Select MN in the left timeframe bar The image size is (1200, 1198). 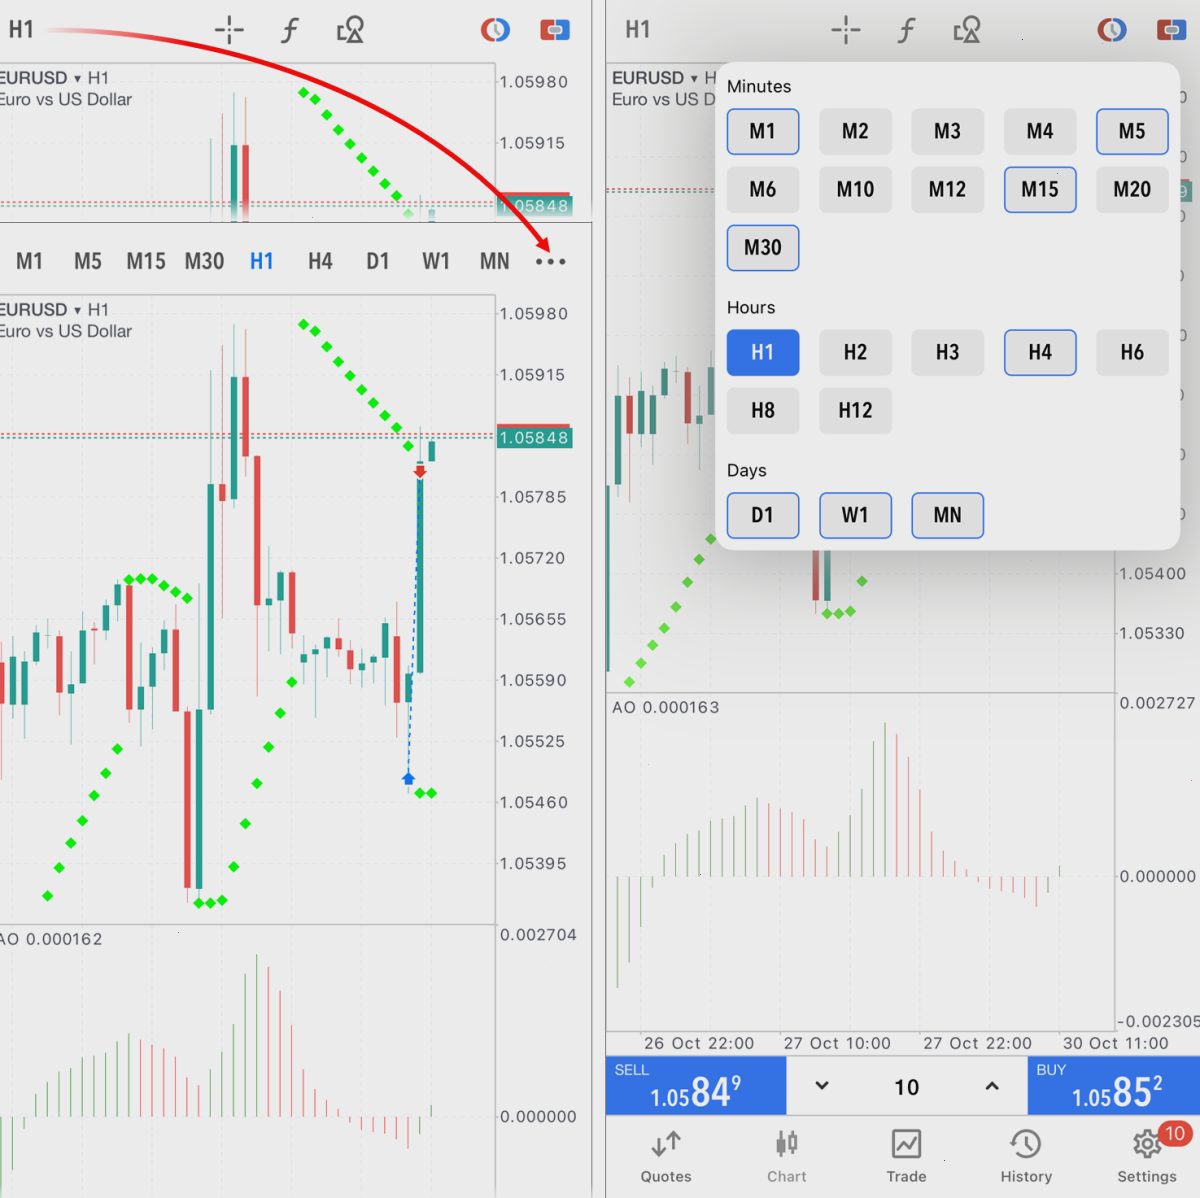[x=495, y=262]
